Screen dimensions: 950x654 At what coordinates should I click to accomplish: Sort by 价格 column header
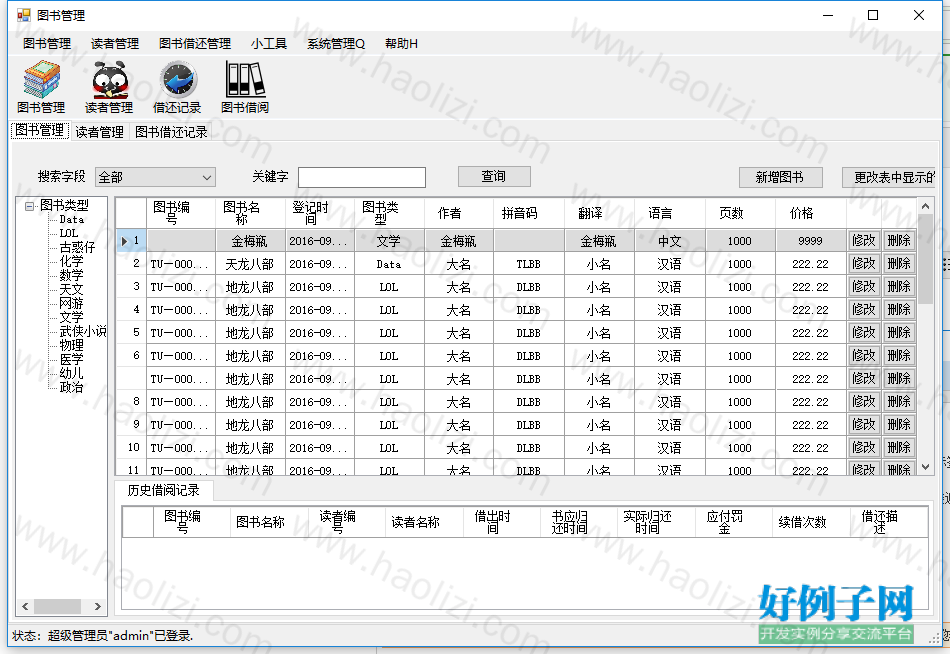(811, 213)
